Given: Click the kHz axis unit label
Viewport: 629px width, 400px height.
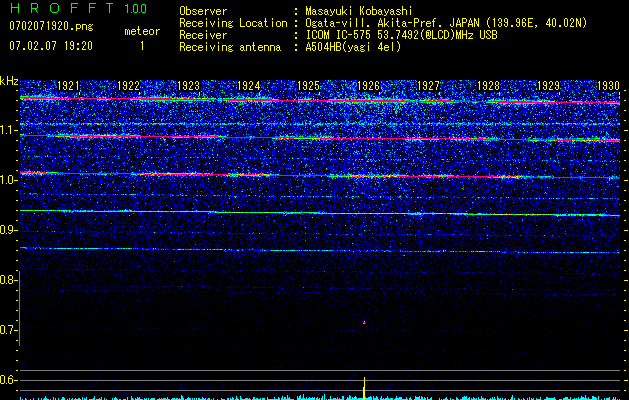Looking at the screenshot, I should click(x=9, y=80).
